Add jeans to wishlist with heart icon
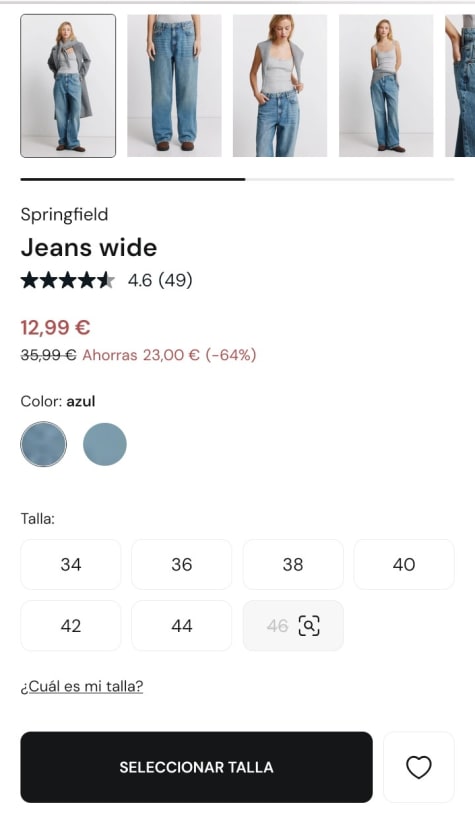 coord(418,767)
